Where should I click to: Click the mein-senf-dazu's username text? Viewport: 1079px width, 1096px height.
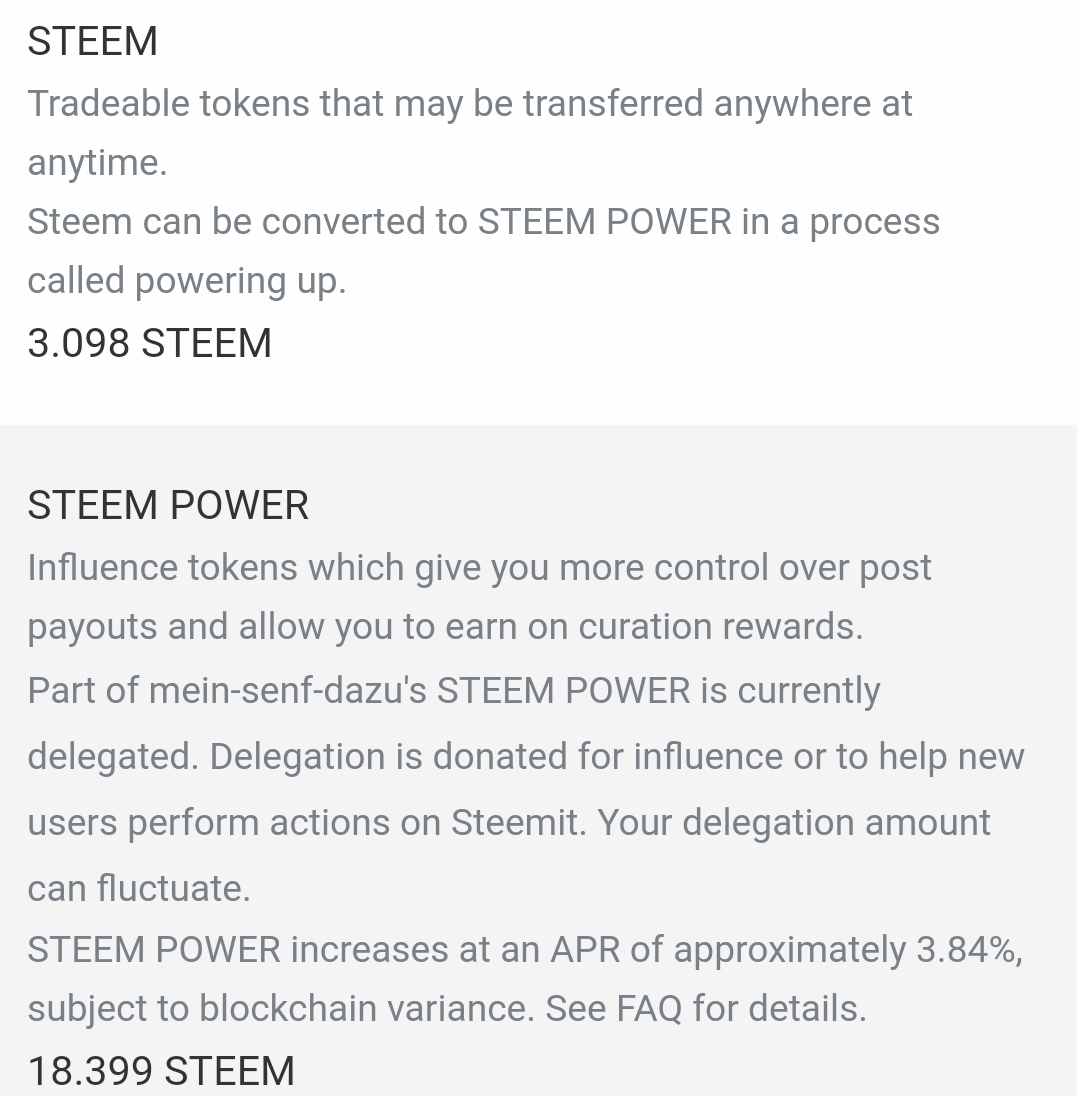pos(288,691)
